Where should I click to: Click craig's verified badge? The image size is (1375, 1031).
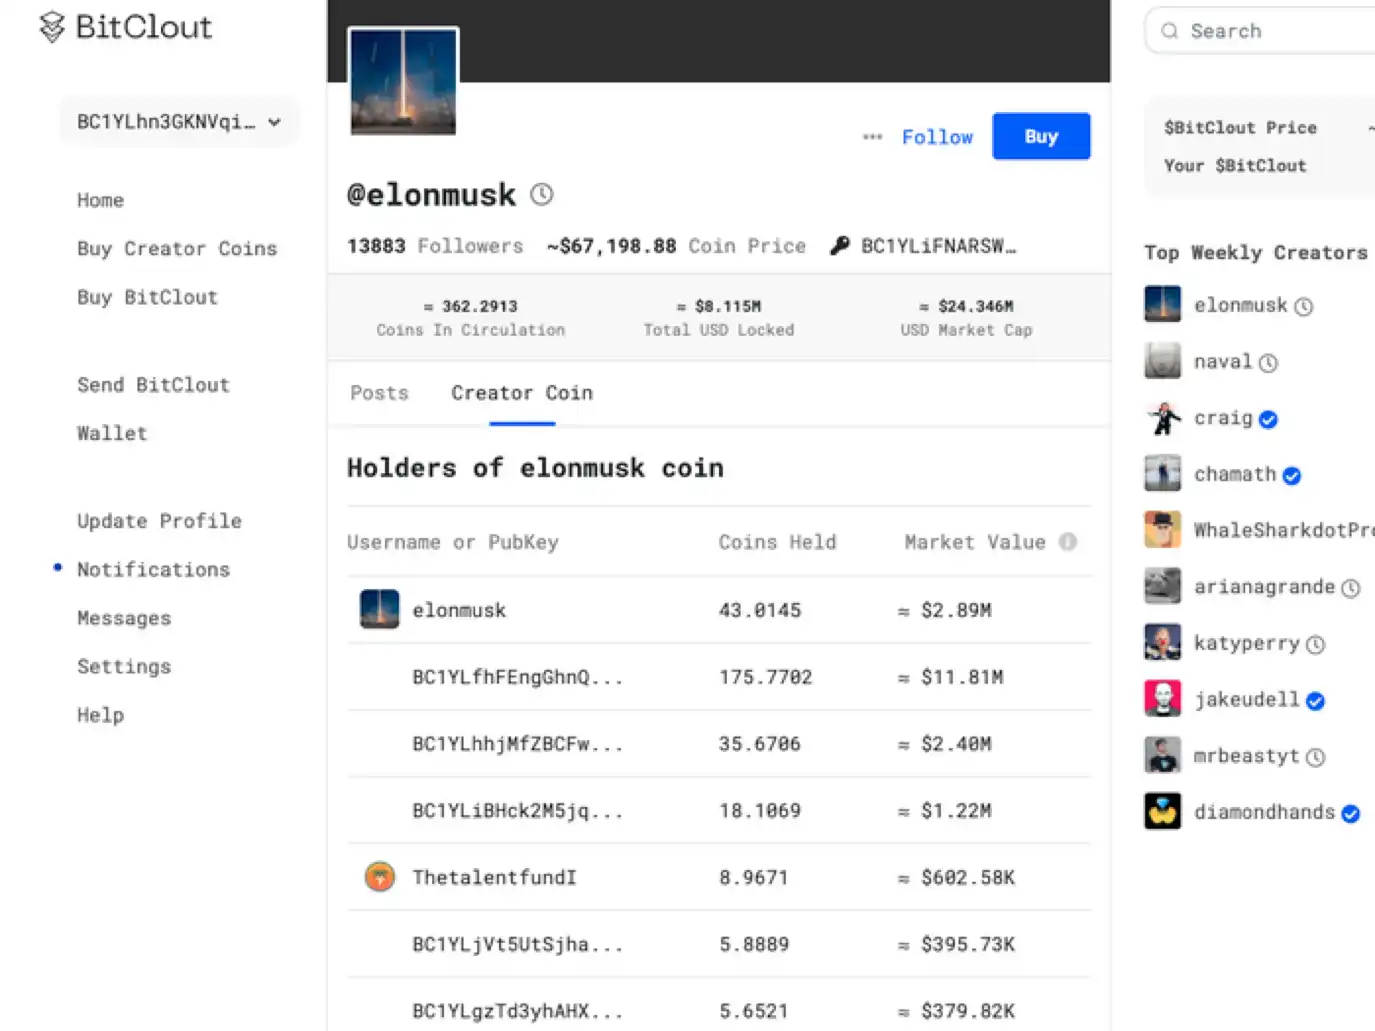(1268, 419)
